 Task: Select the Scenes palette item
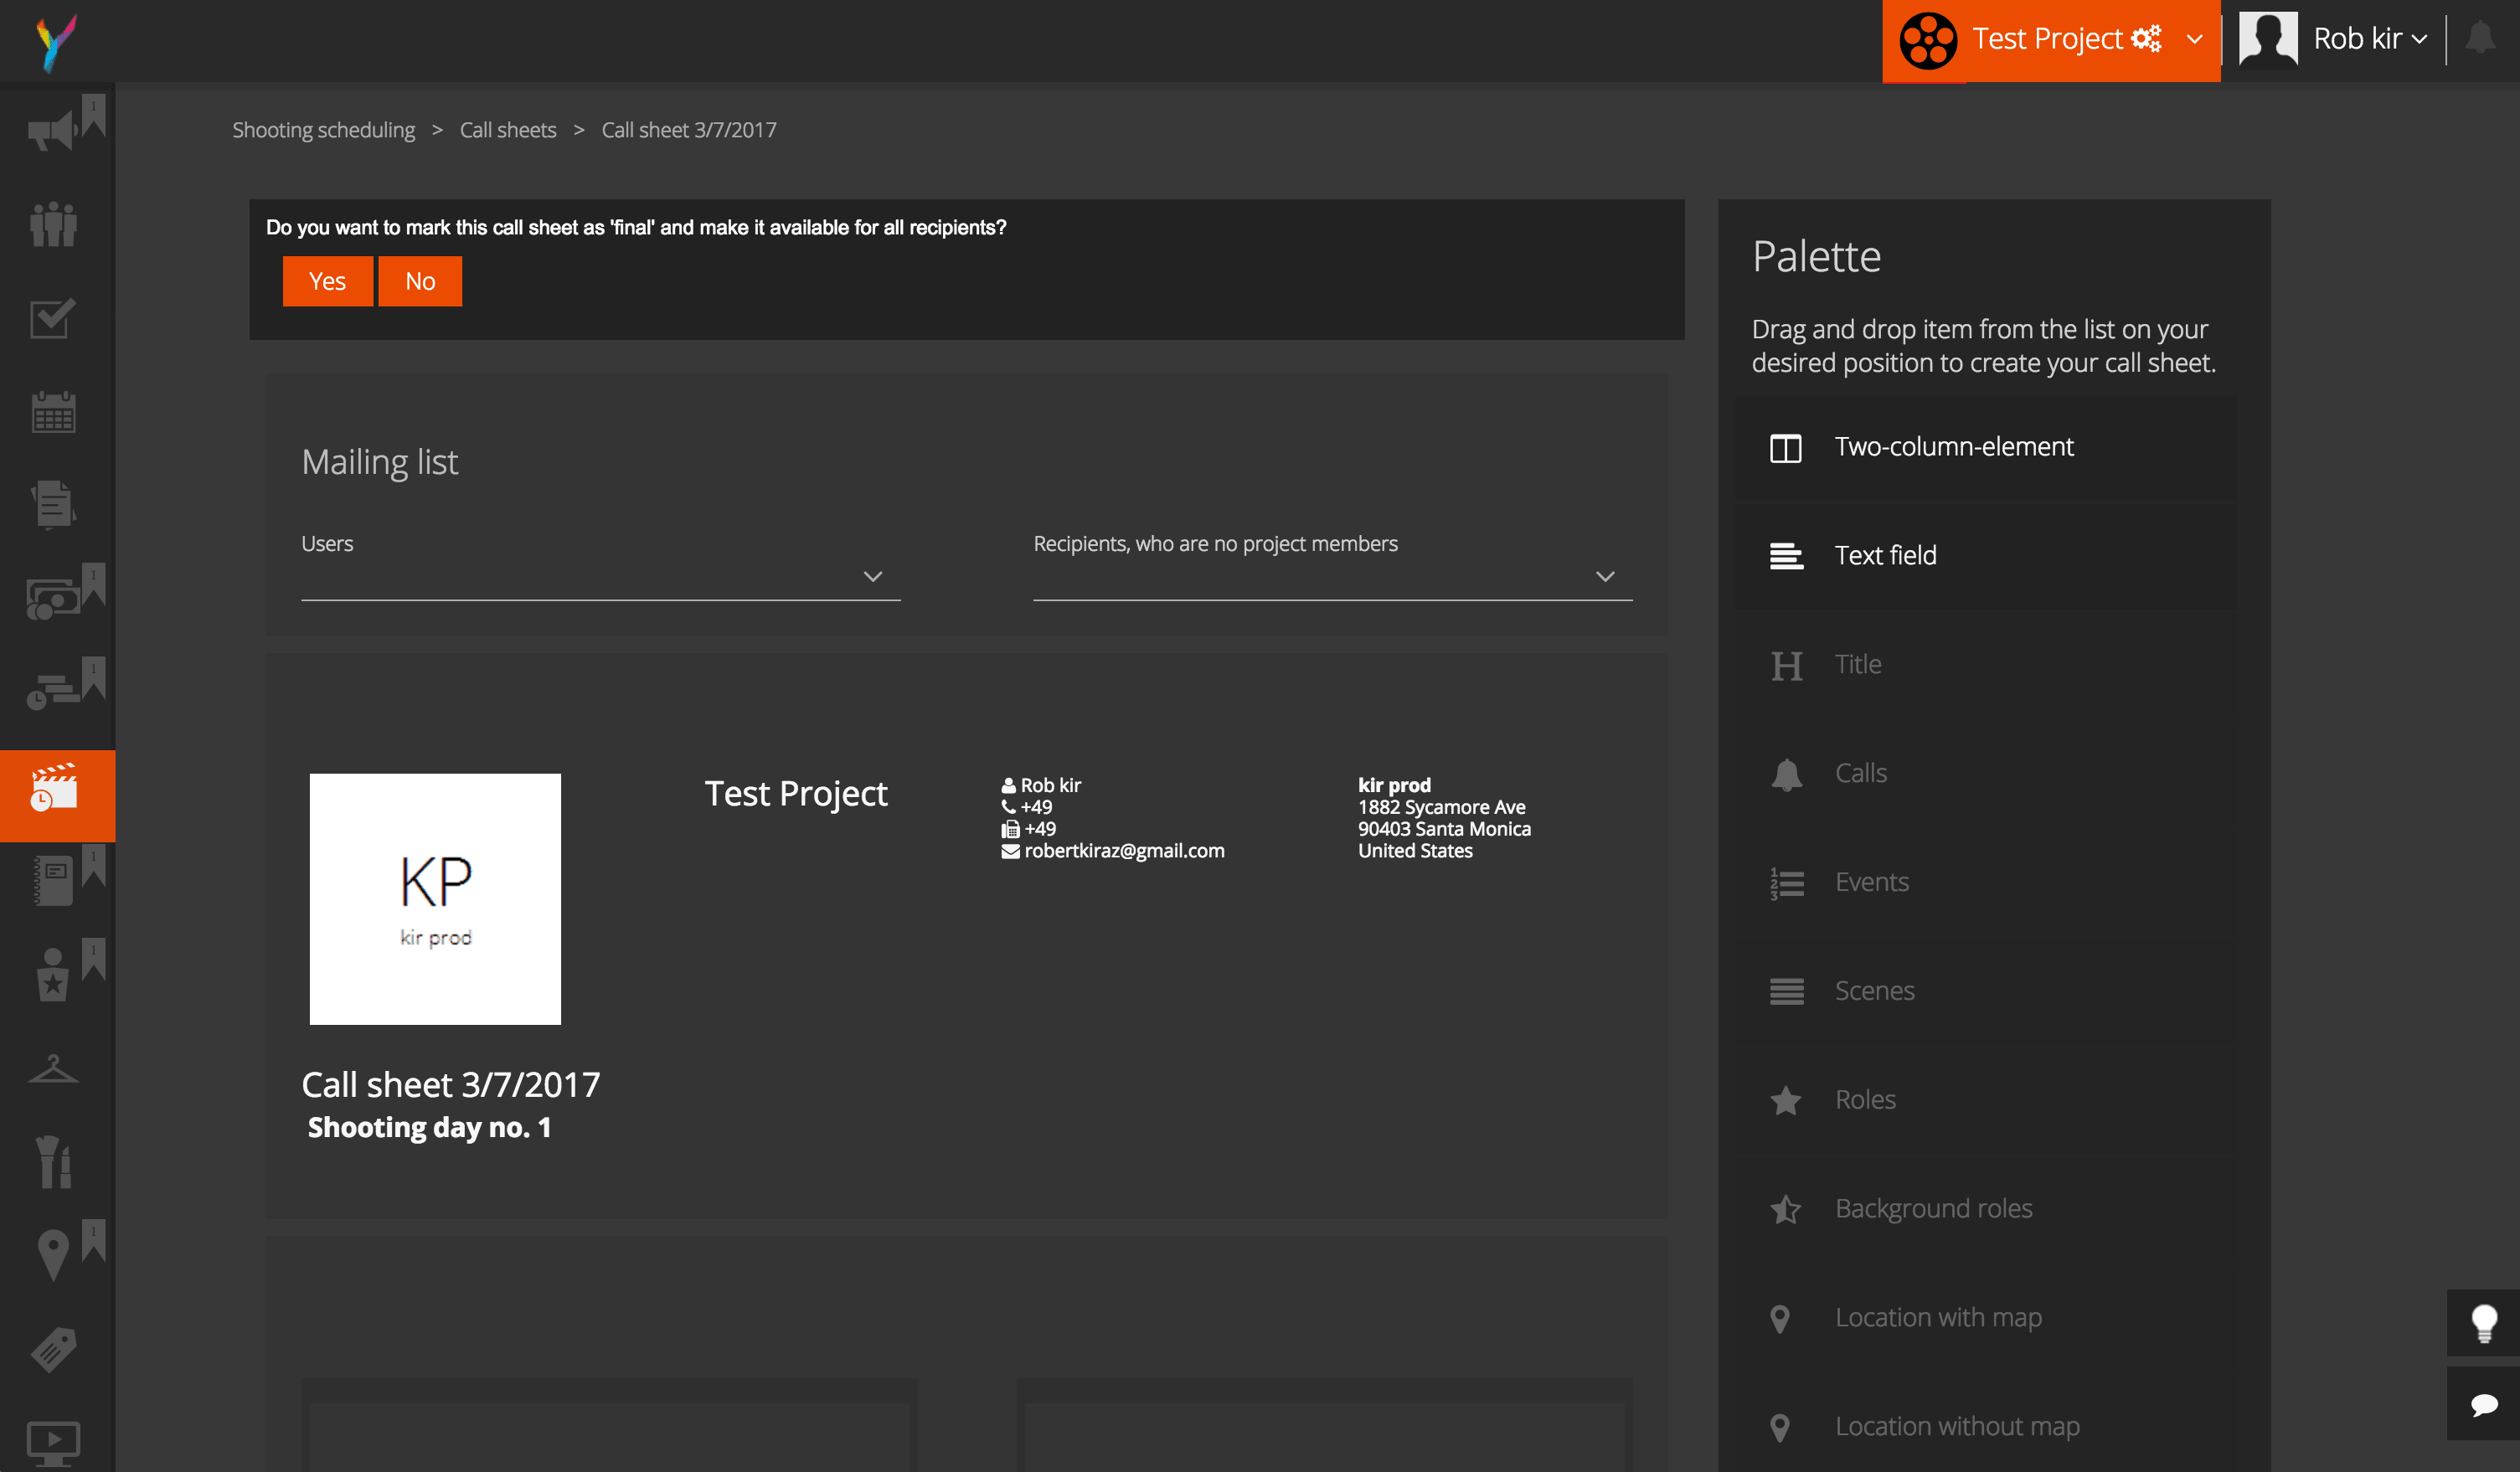[1986, 992]
